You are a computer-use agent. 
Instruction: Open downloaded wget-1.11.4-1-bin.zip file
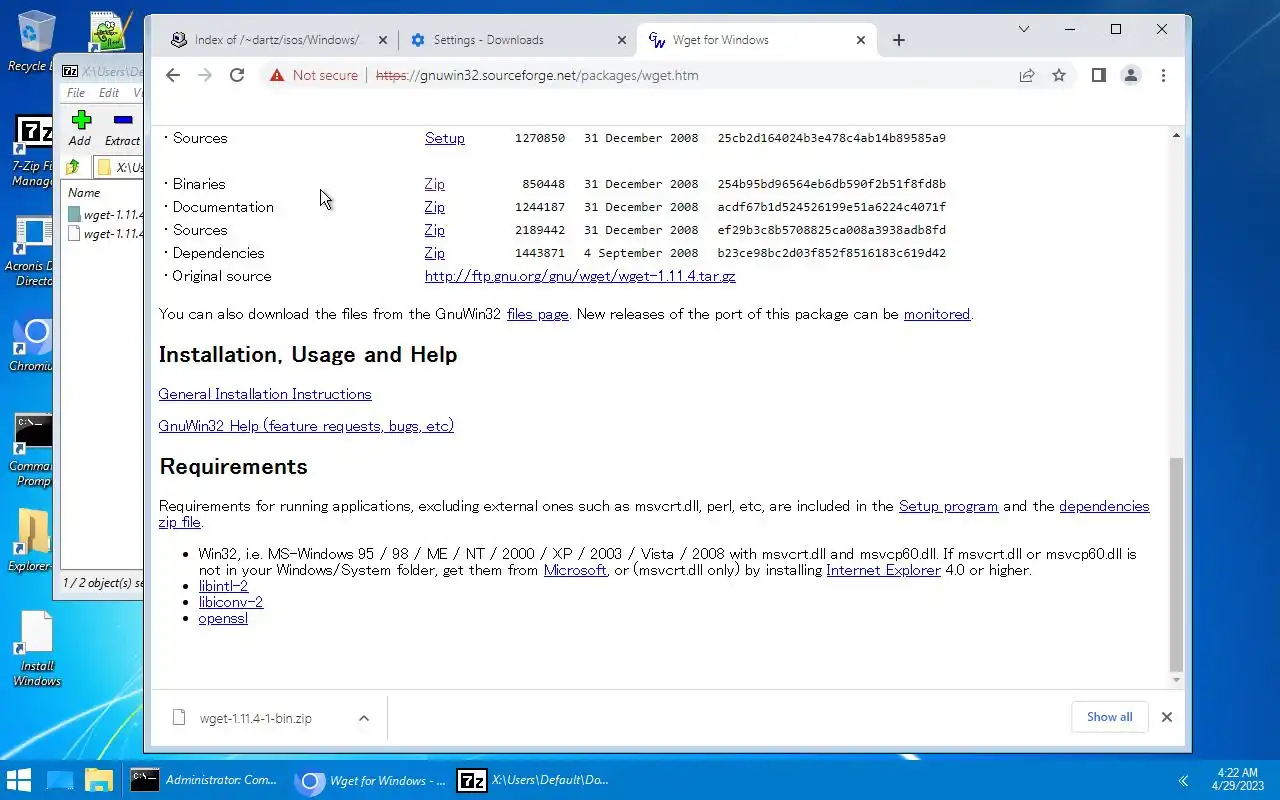pos(255,718)
